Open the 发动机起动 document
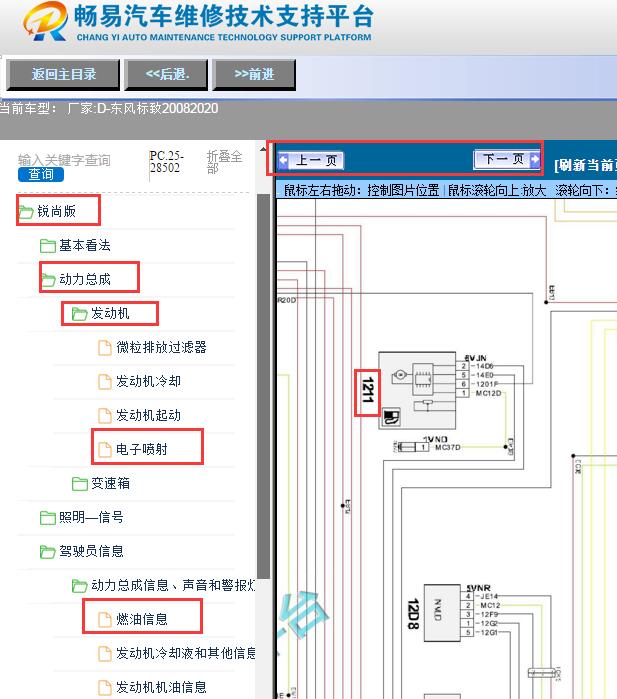Screen dimensions: 617x699 click(148, 415)
